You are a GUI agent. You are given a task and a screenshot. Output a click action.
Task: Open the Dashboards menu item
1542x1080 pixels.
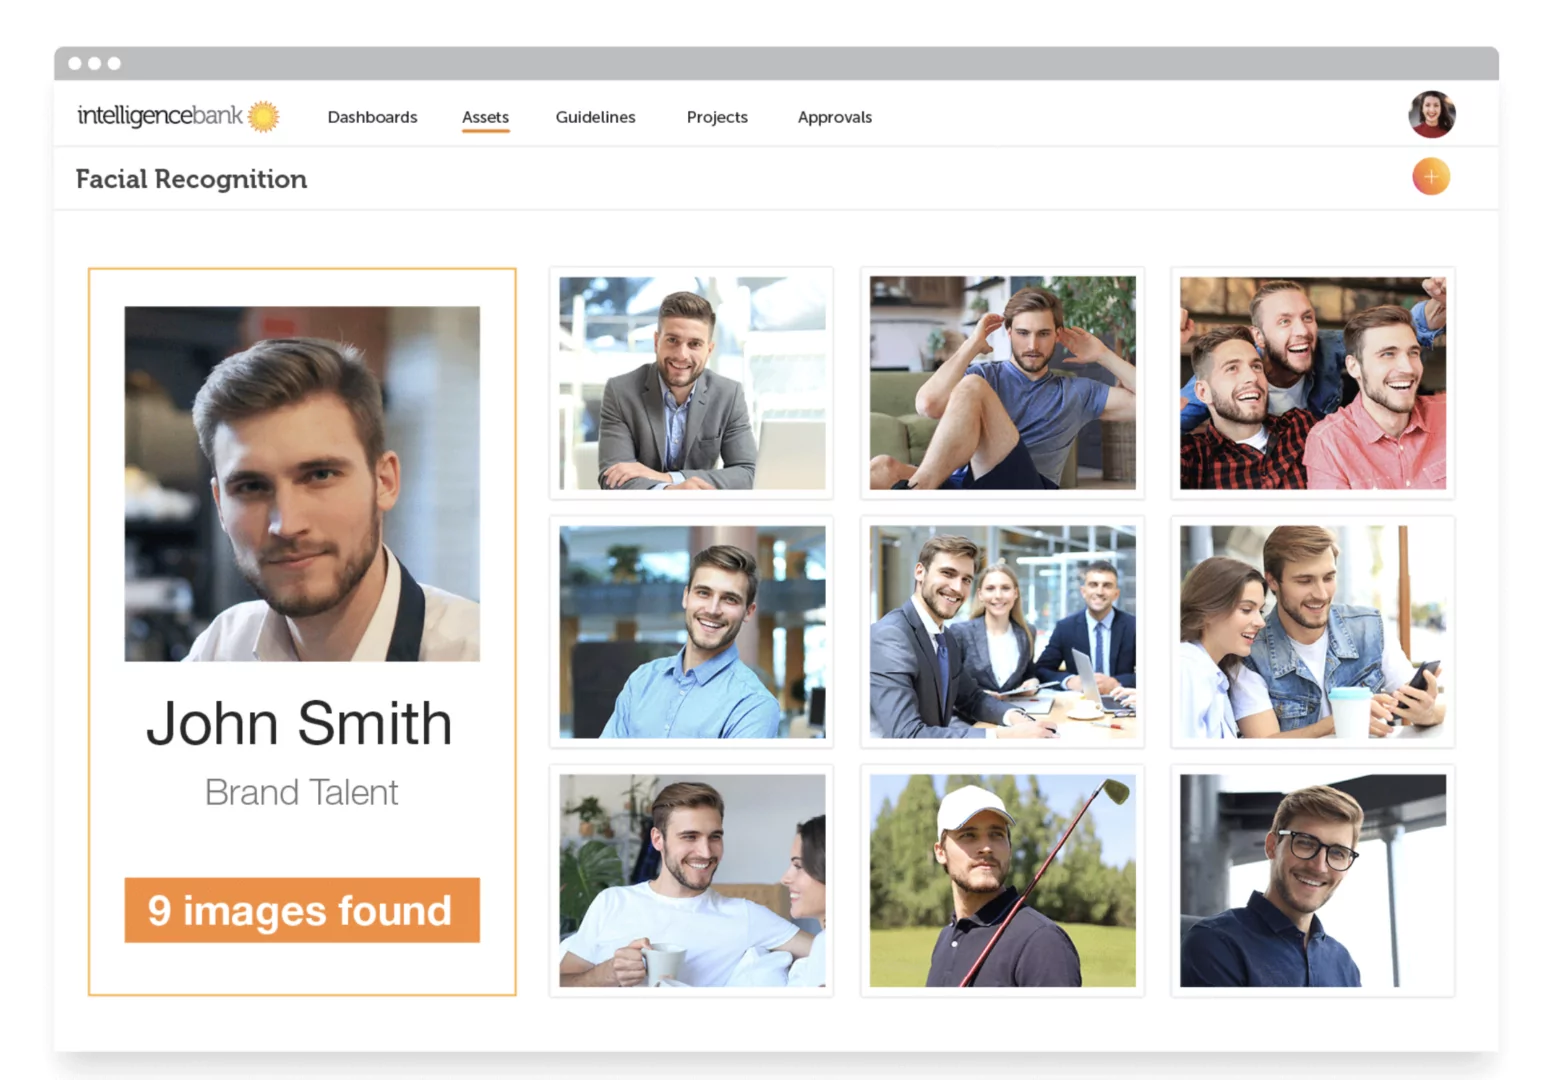372,117
